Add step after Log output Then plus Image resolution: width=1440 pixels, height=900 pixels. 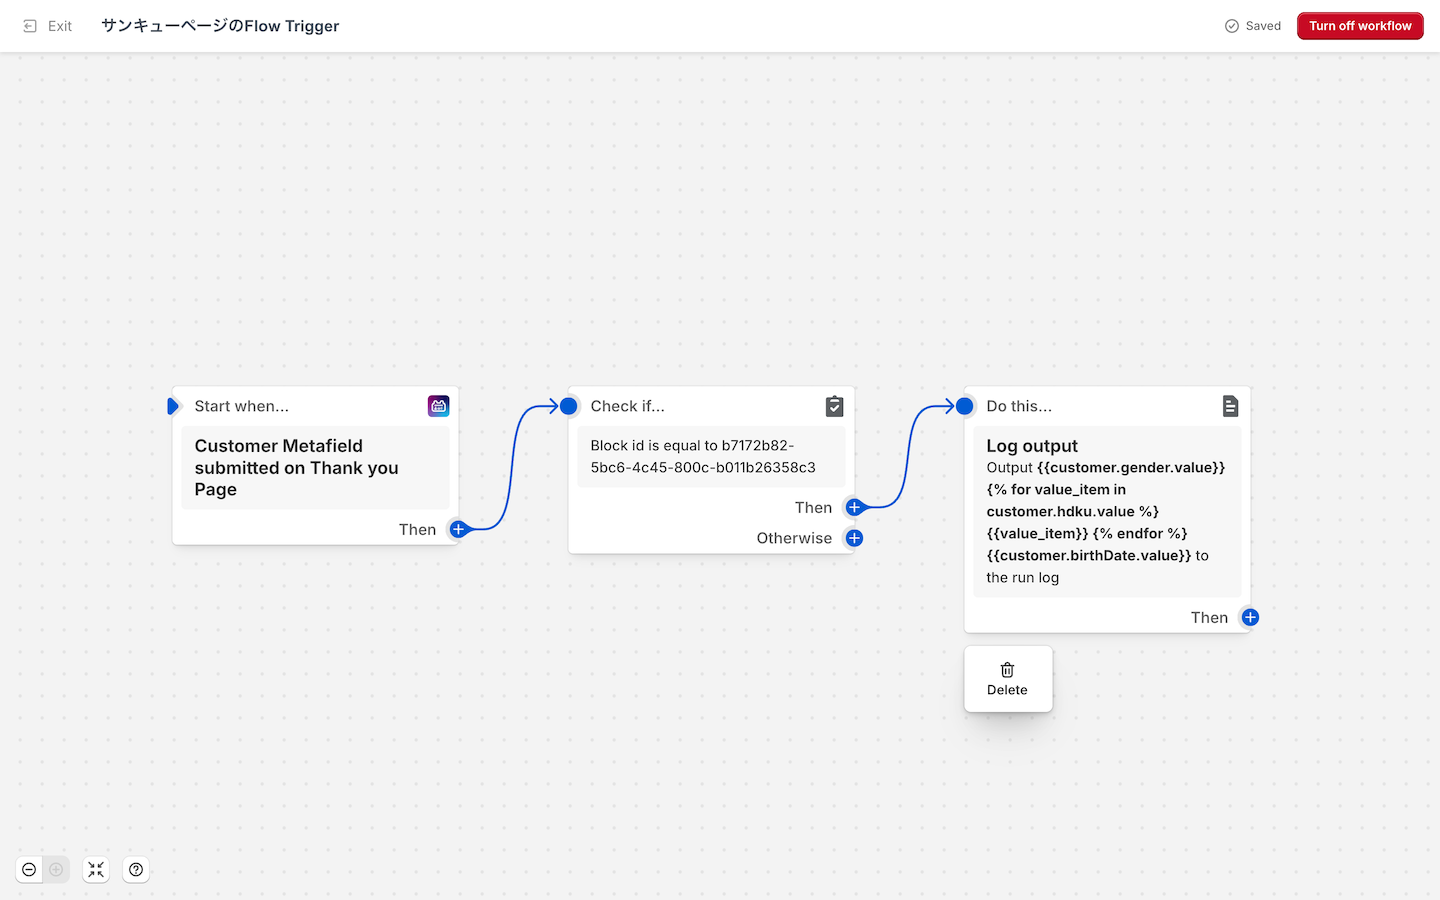(1250, 617)
